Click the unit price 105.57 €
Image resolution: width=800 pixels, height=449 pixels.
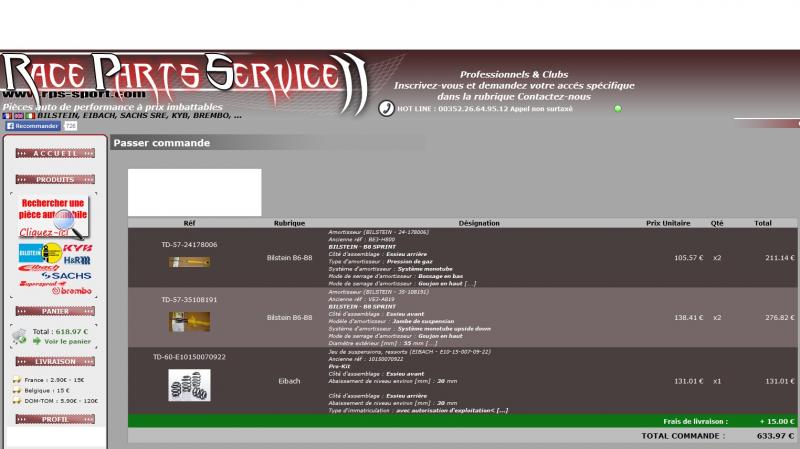[688, 258]
